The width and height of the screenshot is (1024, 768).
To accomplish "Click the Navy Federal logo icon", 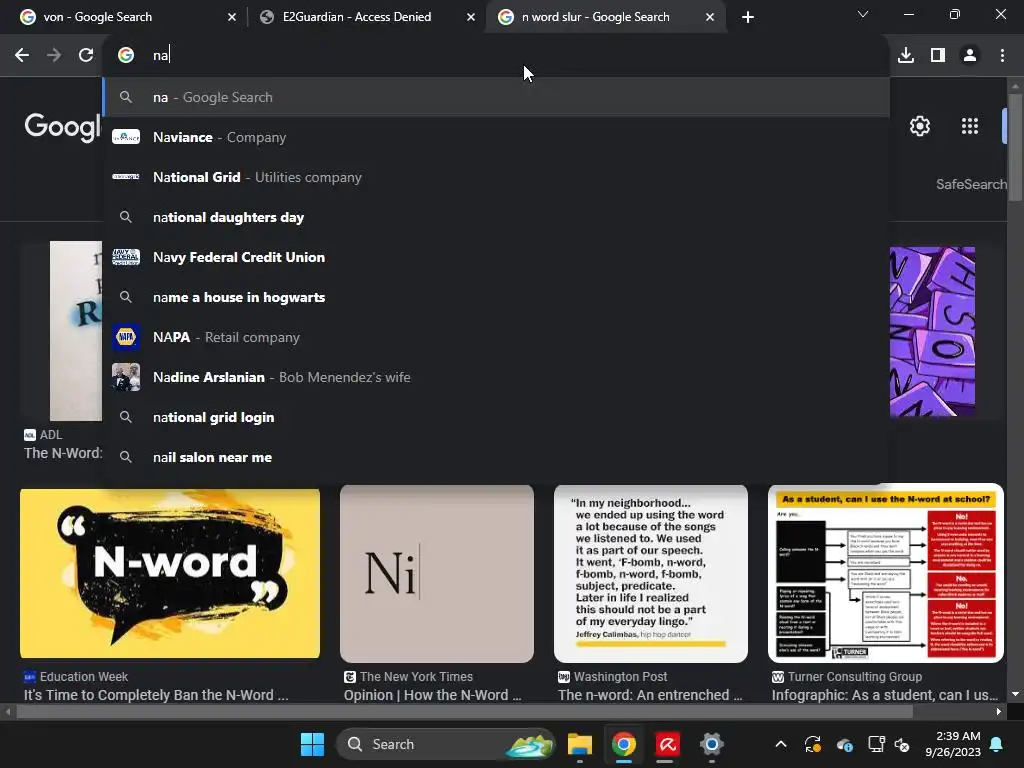I will coord(126,257).
